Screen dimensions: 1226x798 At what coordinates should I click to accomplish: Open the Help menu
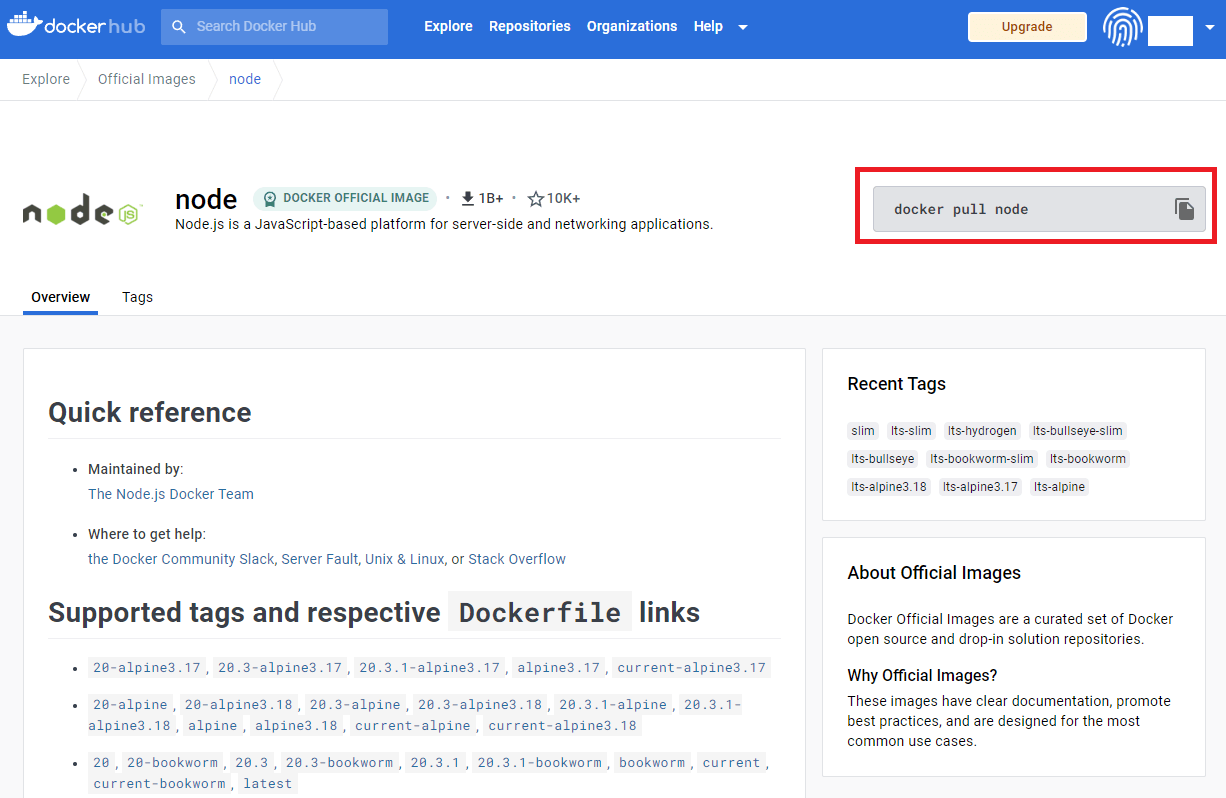click(708, 26)
